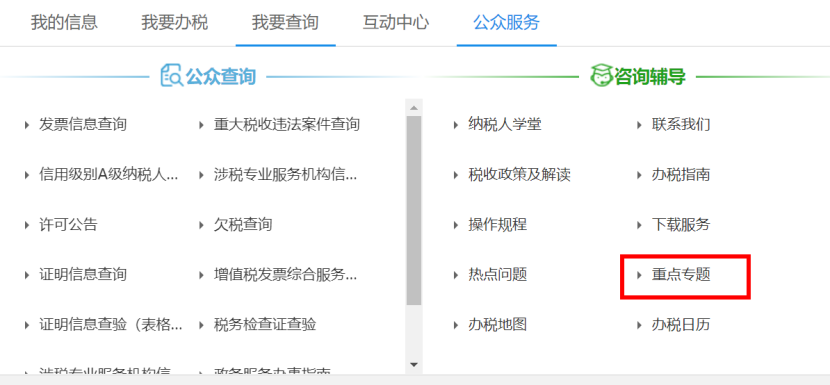
Task: Open 热点问题 link
Action: [498, 275]
